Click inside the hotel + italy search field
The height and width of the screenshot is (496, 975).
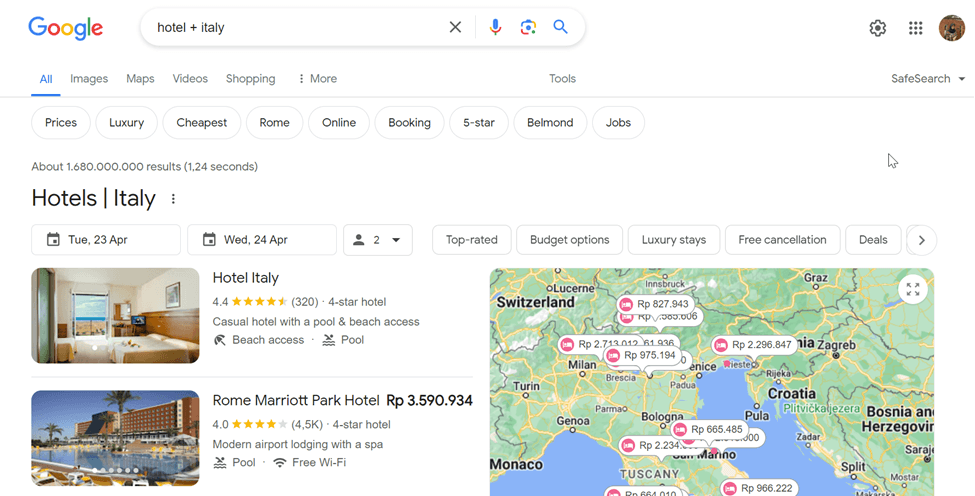[x=298, y=27]
